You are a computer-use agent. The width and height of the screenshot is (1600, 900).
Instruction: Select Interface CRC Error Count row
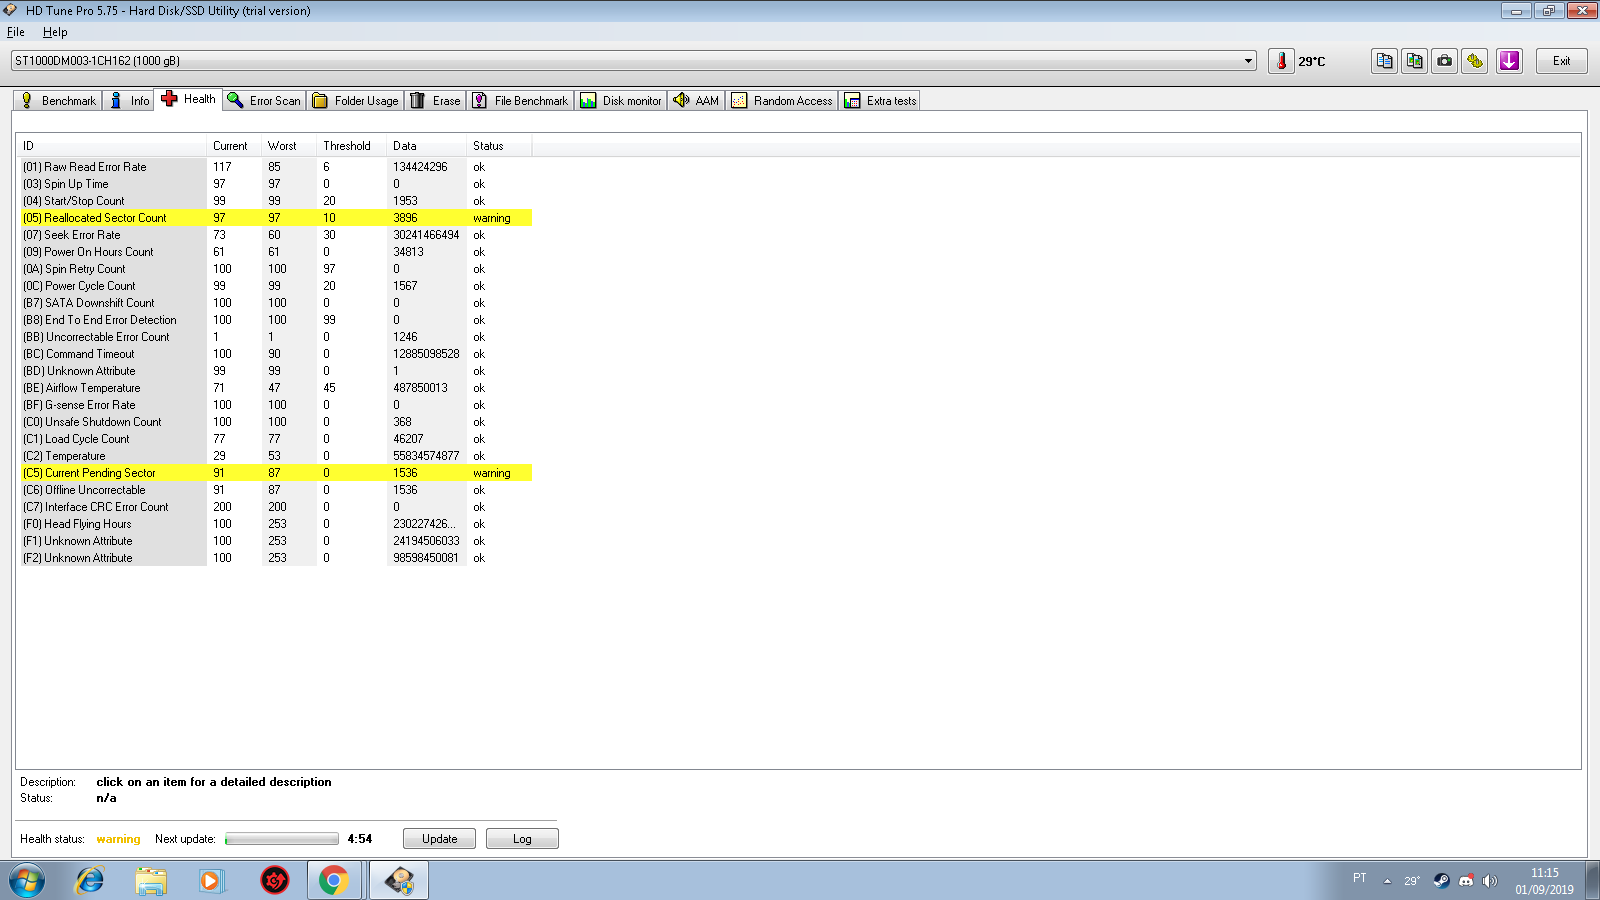point(274,507)
